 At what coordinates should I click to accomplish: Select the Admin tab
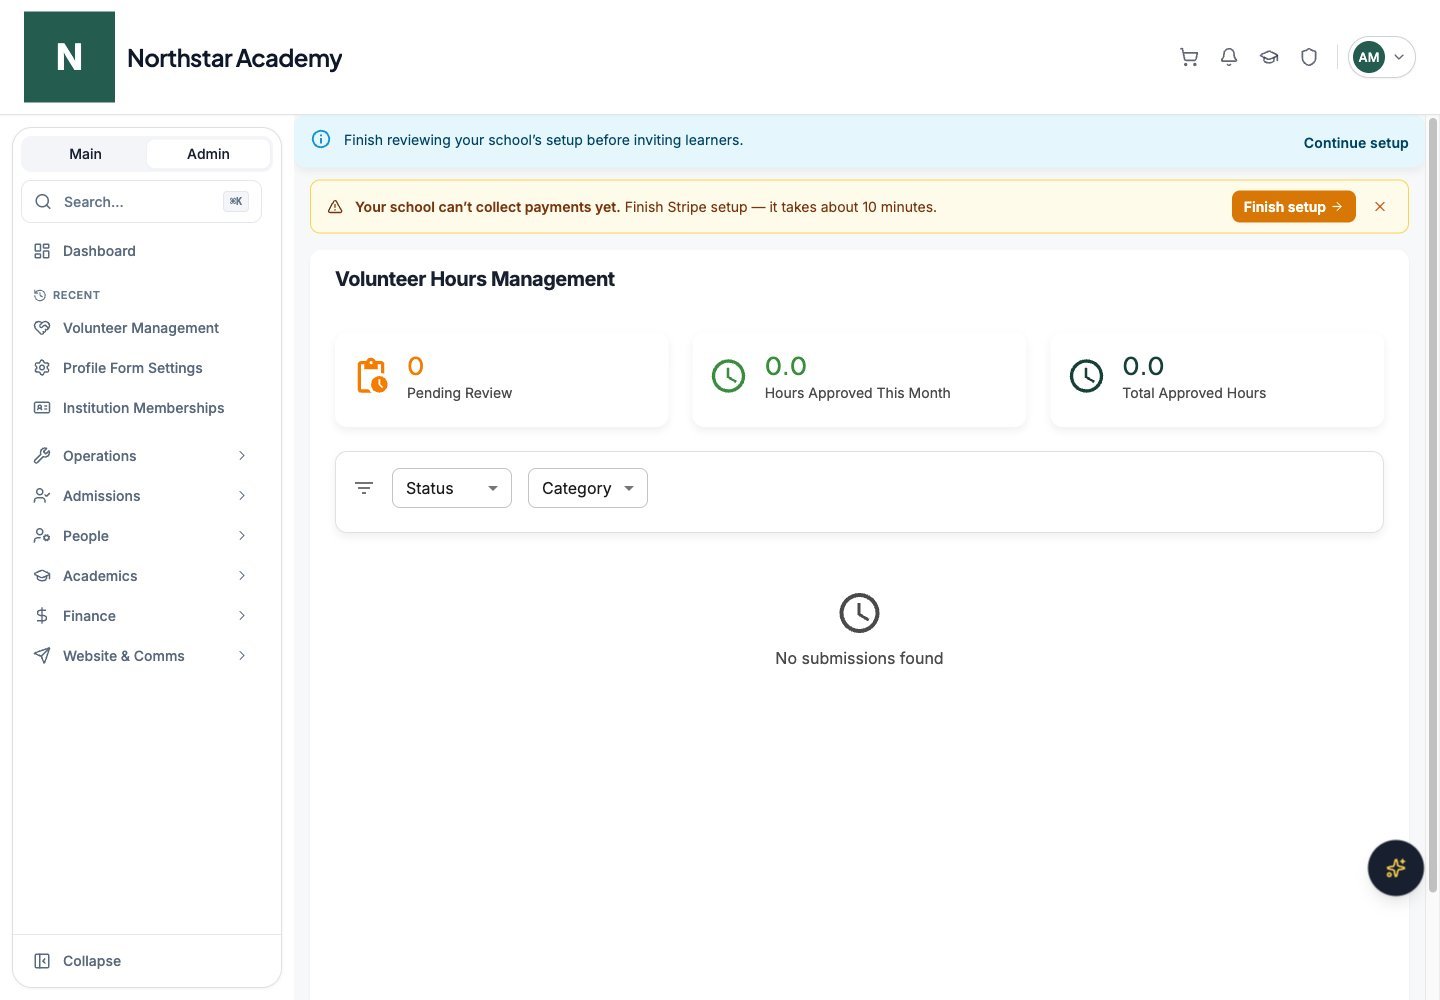click(208, 154)
